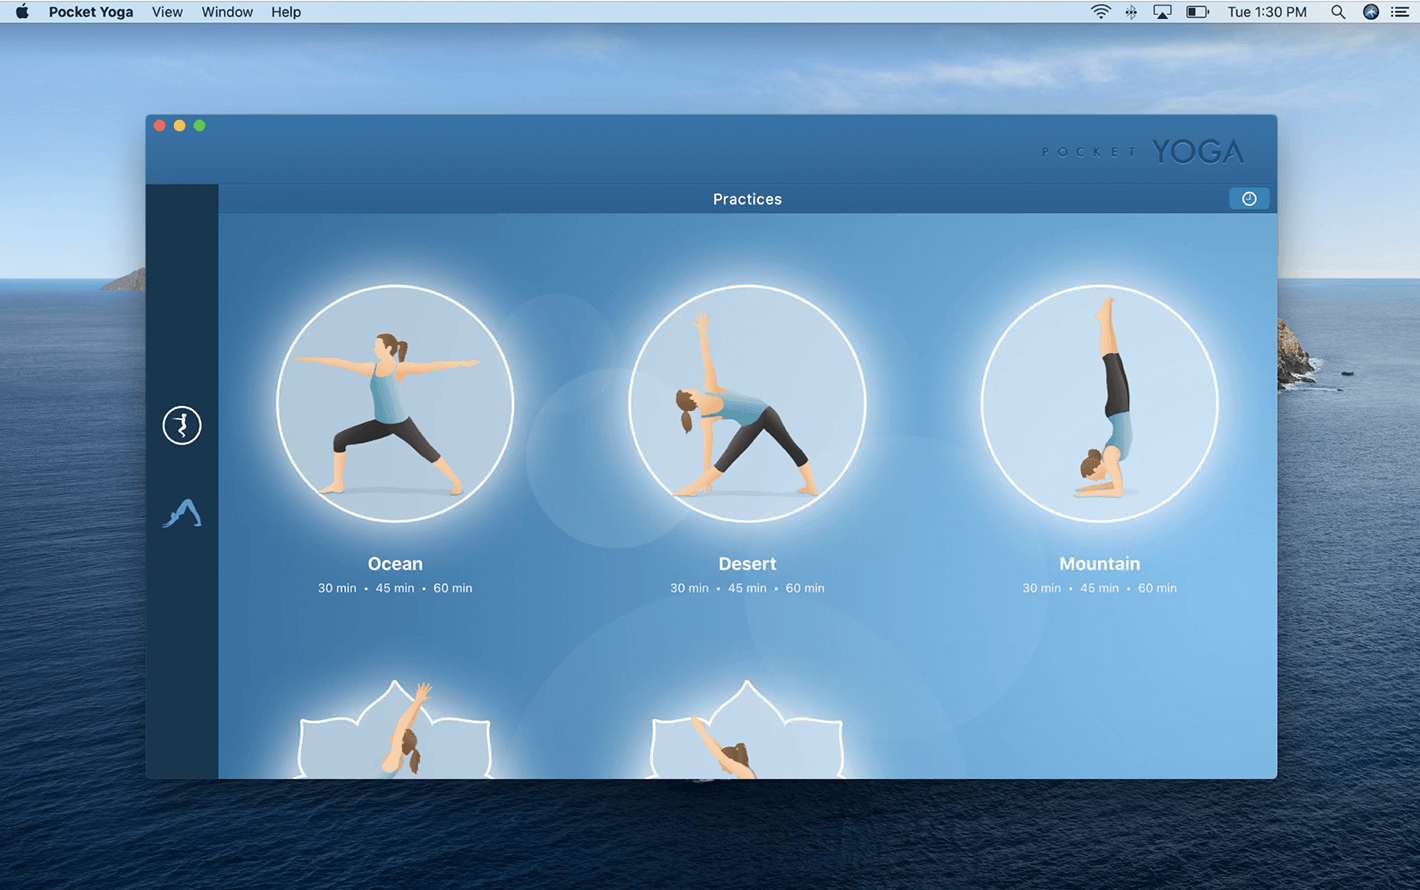This screenshot has width=1420, height=890.
Task: Open the Help menu
Action: tap(286, 12)
